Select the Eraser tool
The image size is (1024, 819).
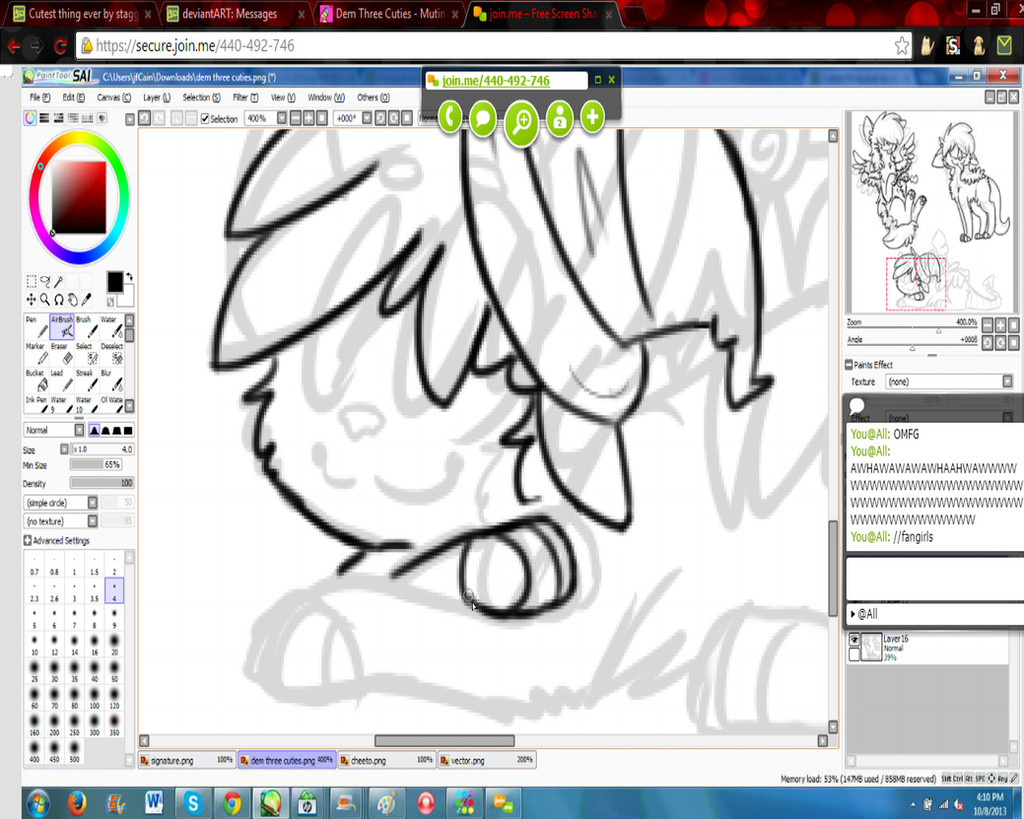(x=62, y=354)
